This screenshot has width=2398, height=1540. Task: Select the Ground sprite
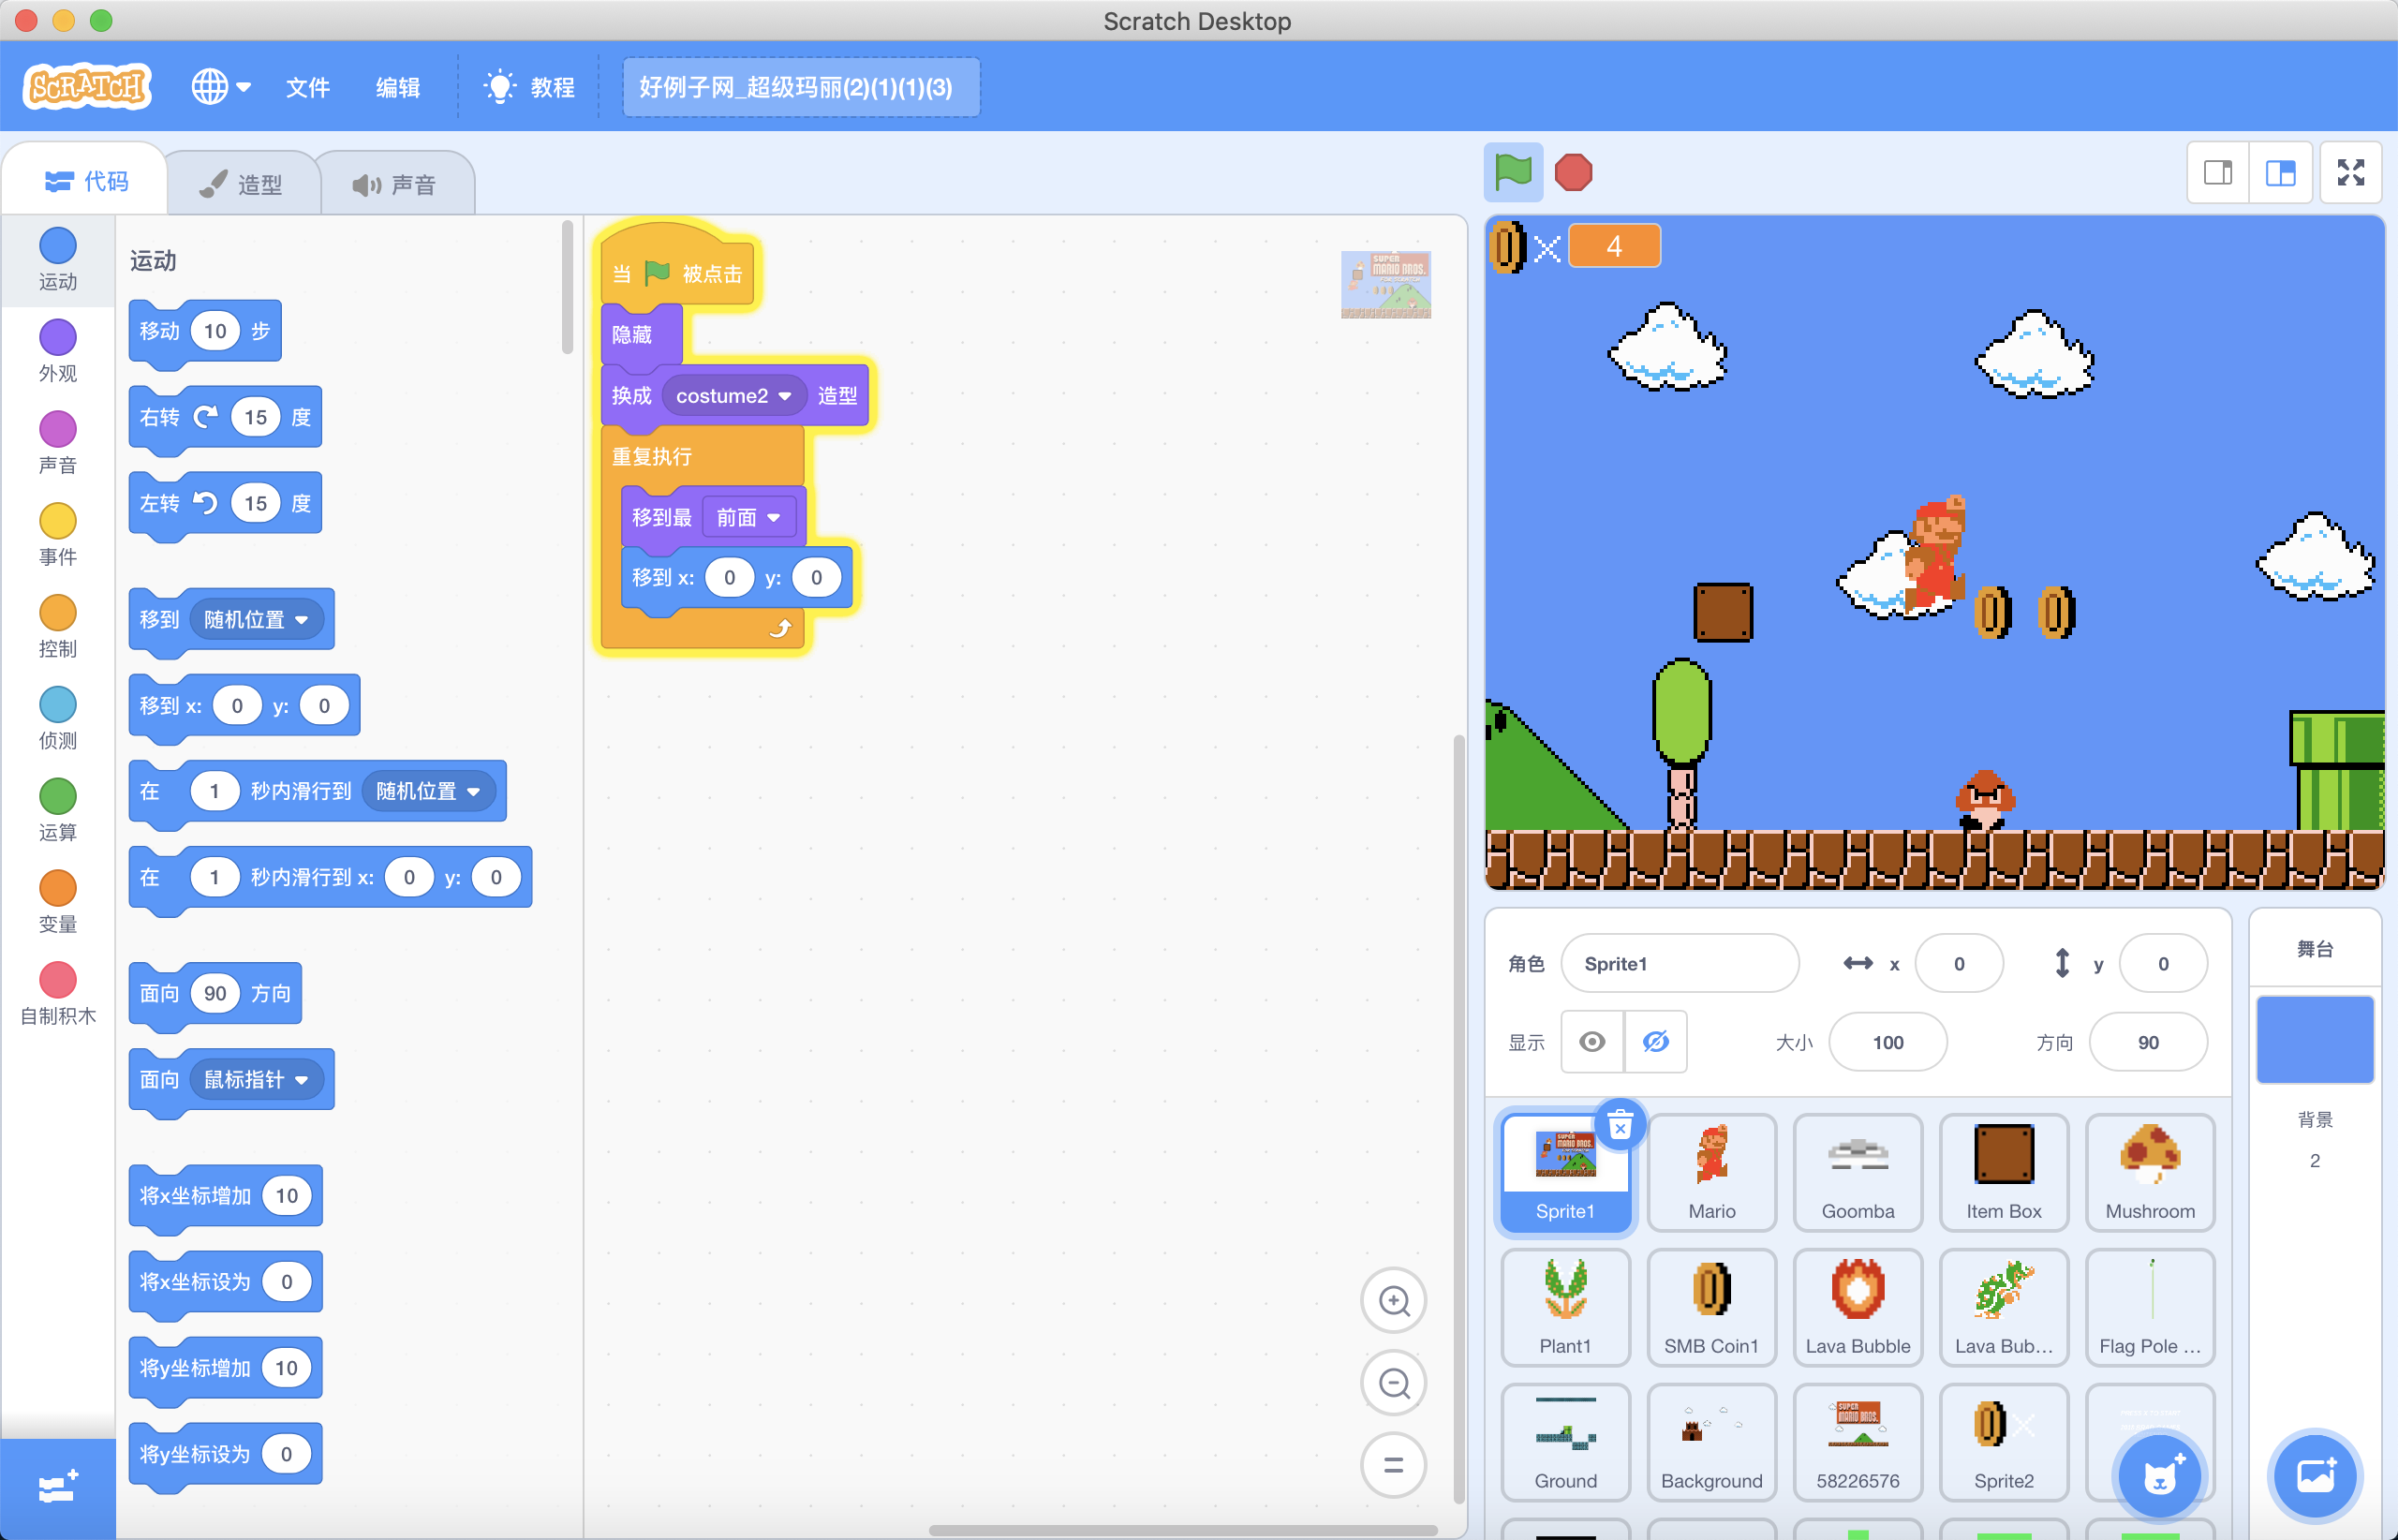pos(1565,1442)
